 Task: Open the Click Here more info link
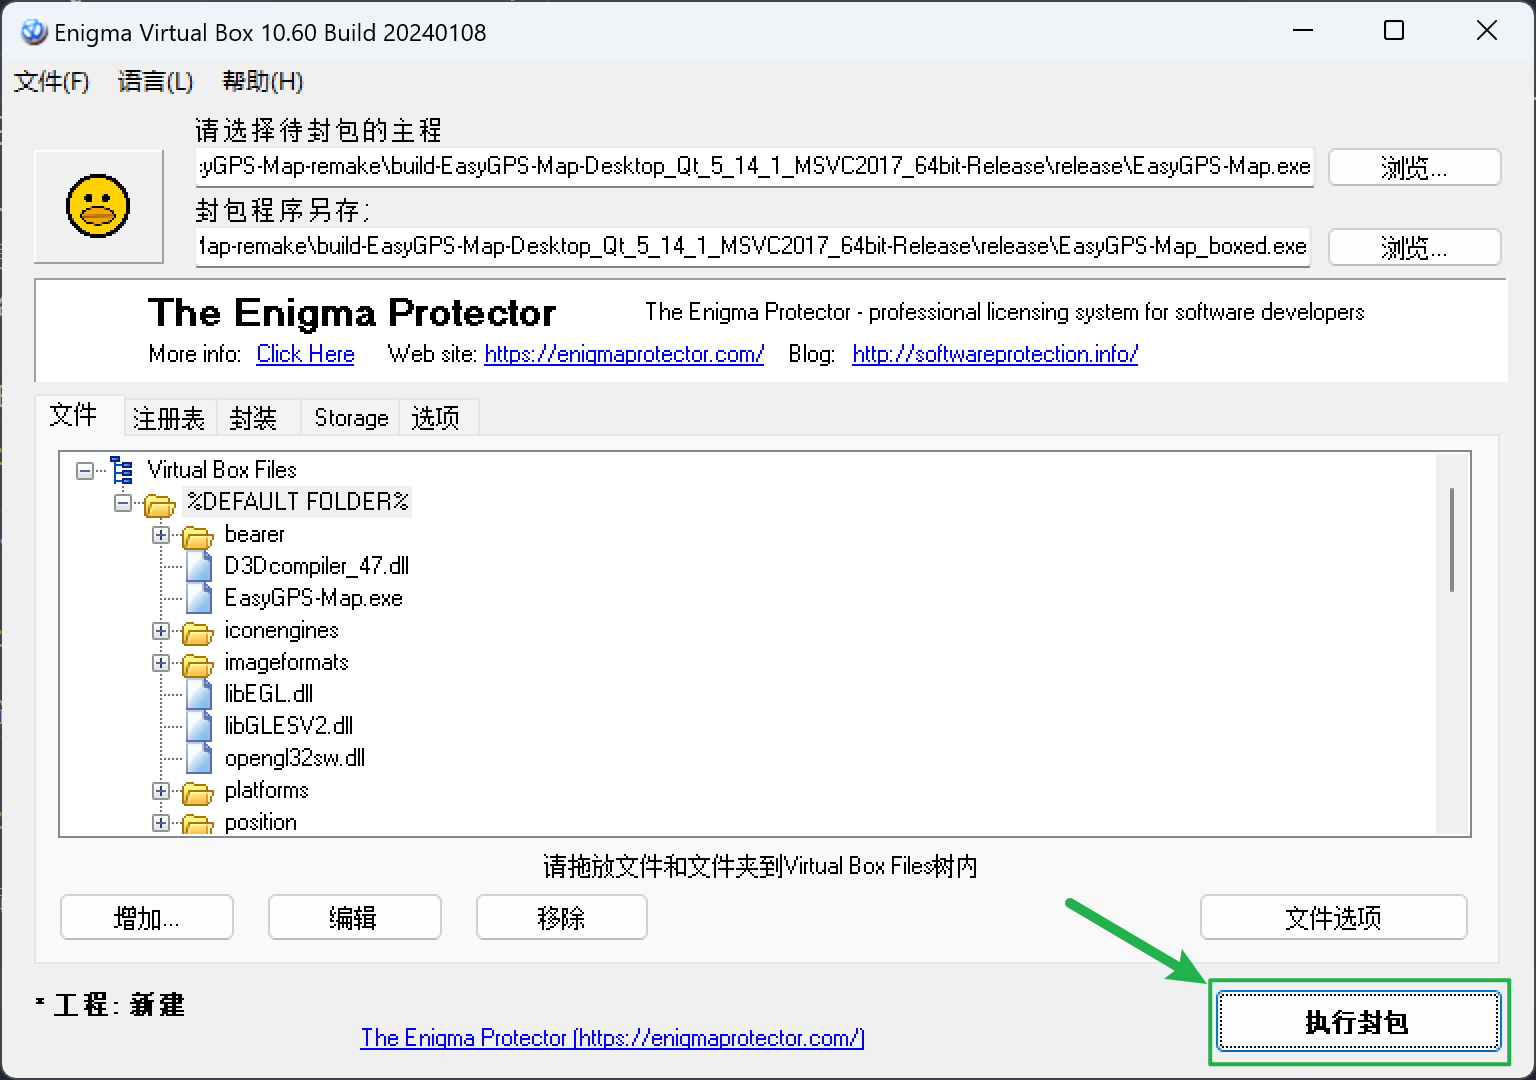point(305,354)
